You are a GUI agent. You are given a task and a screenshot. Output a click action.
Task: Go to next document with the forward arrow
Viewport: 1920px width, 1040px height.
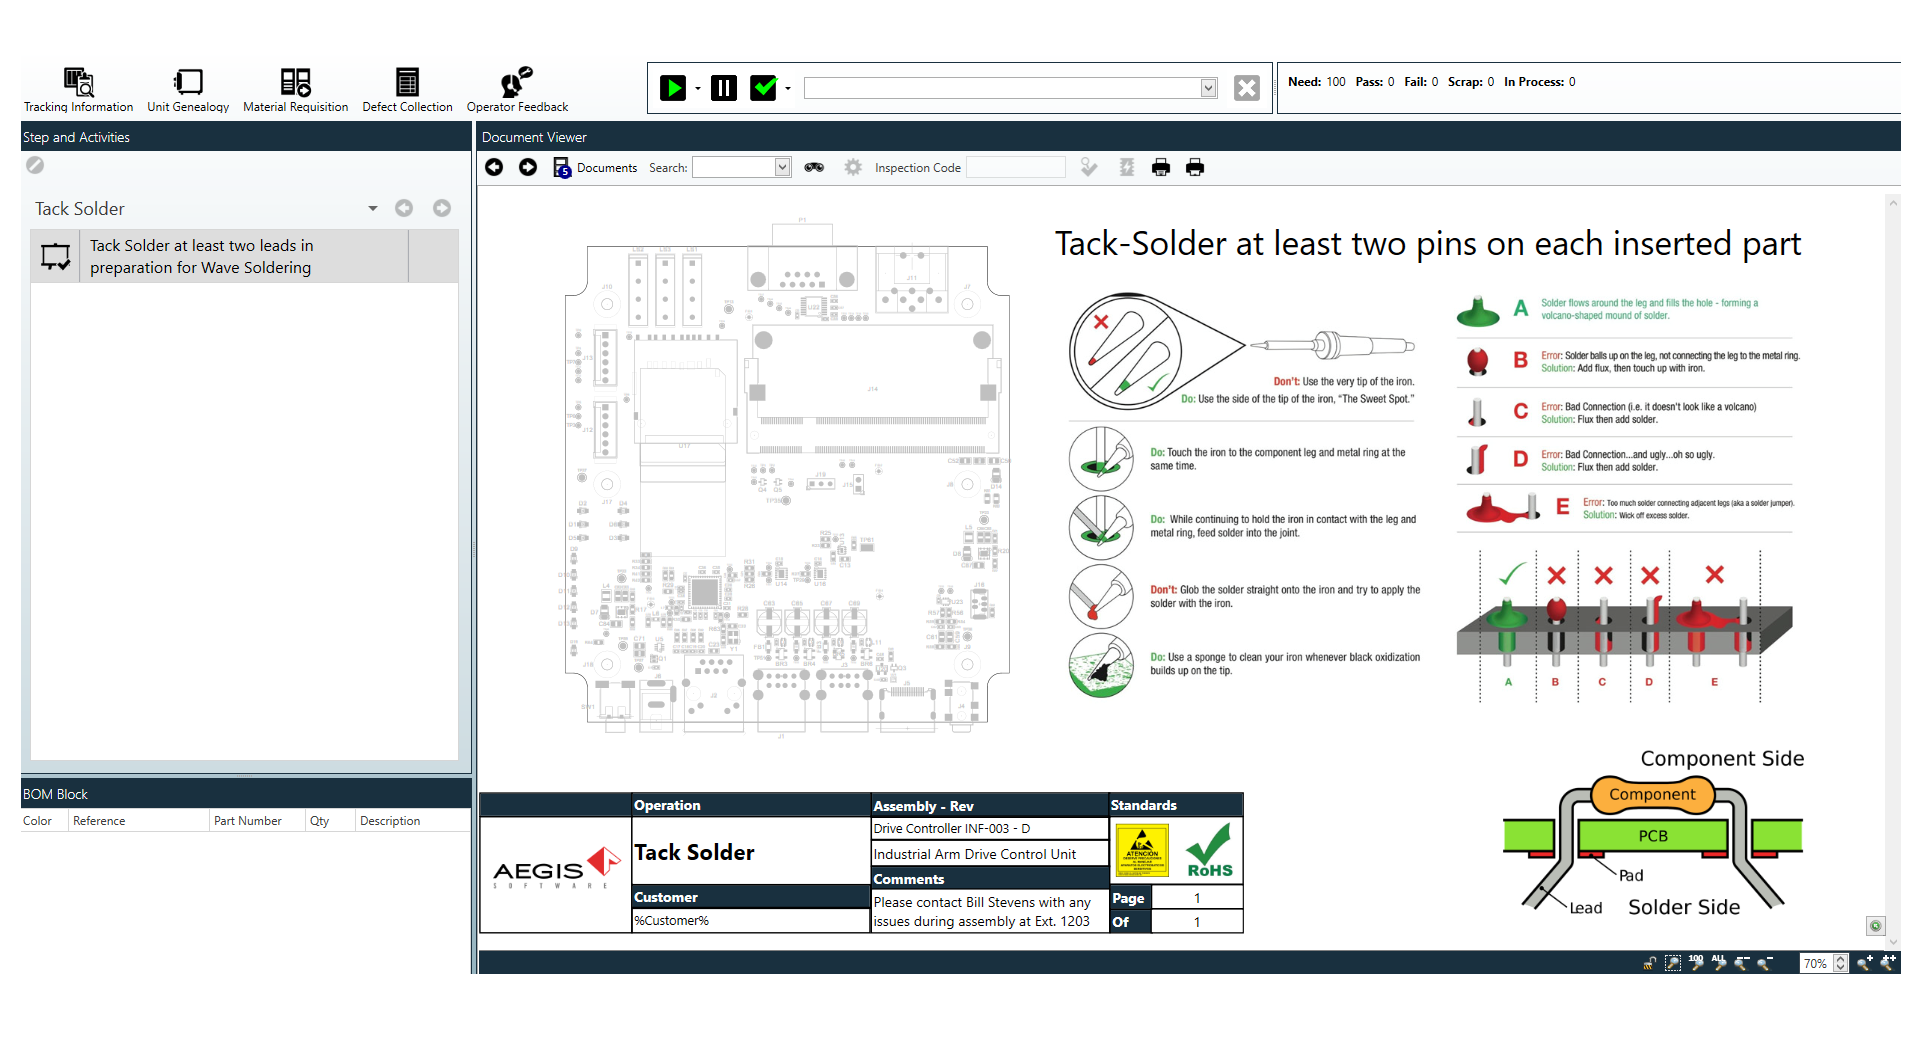[528, 167]
